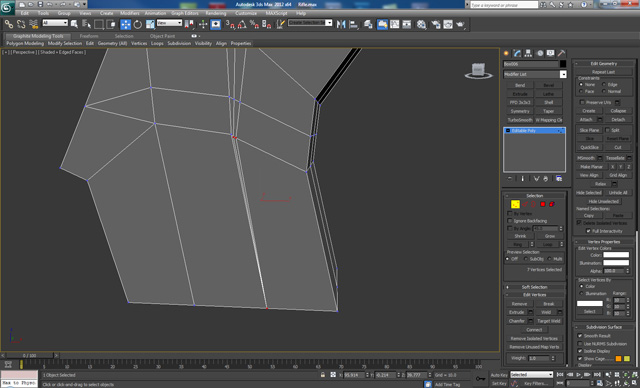Click the Remove Isolated Vertices button
Screen dimensions: 640x388
point(534,338)
